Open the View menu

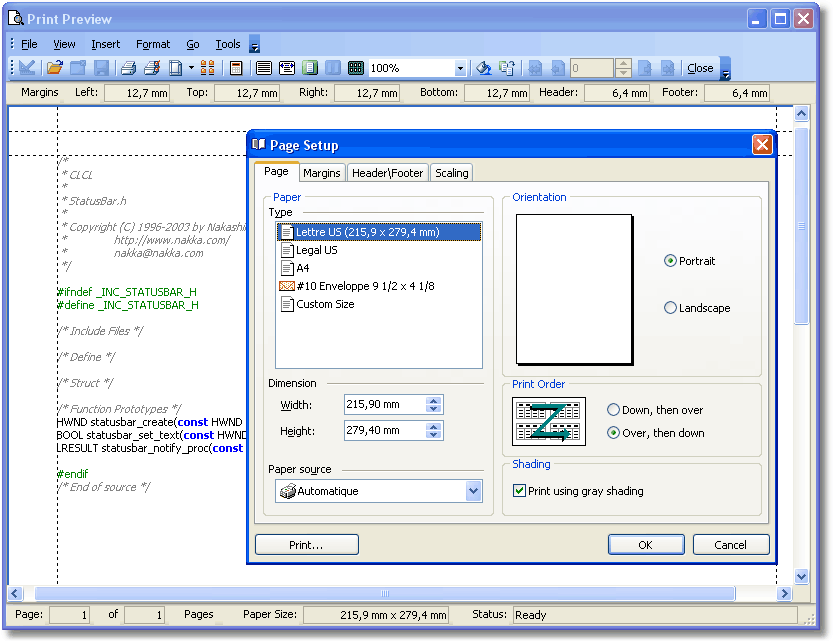[64, 44]
